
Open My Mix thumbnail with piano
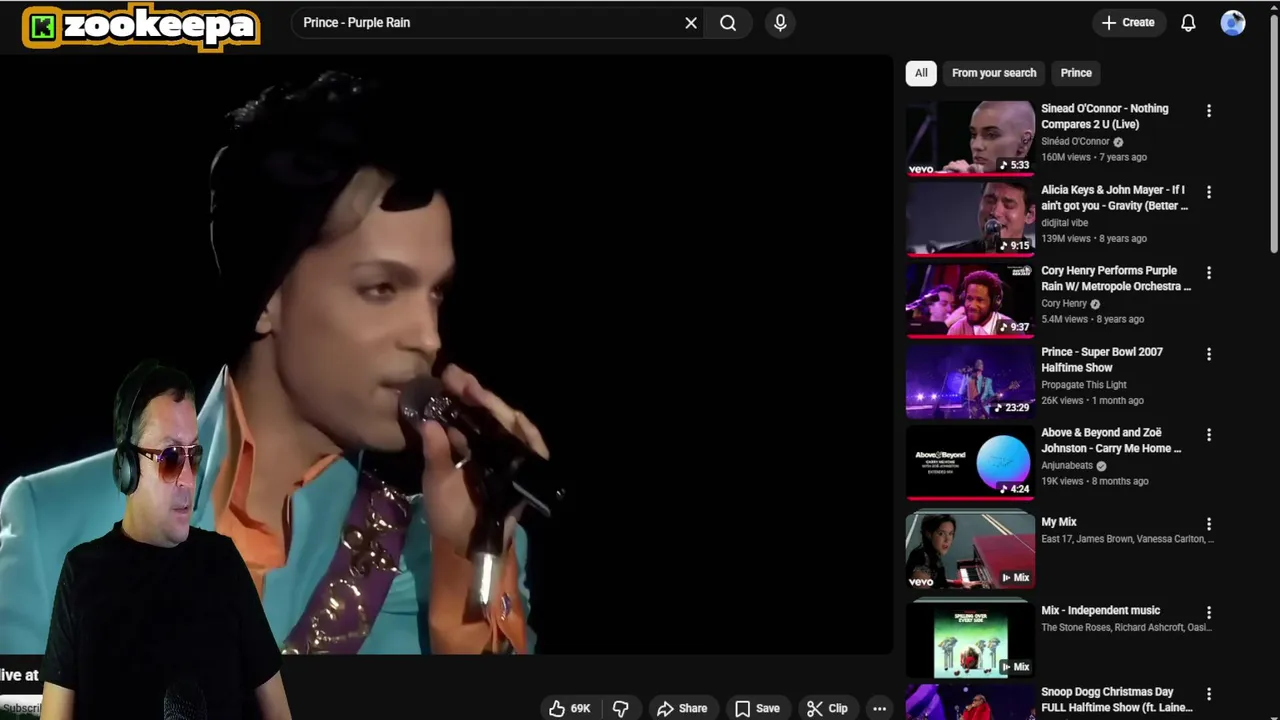tap(970, 550)
